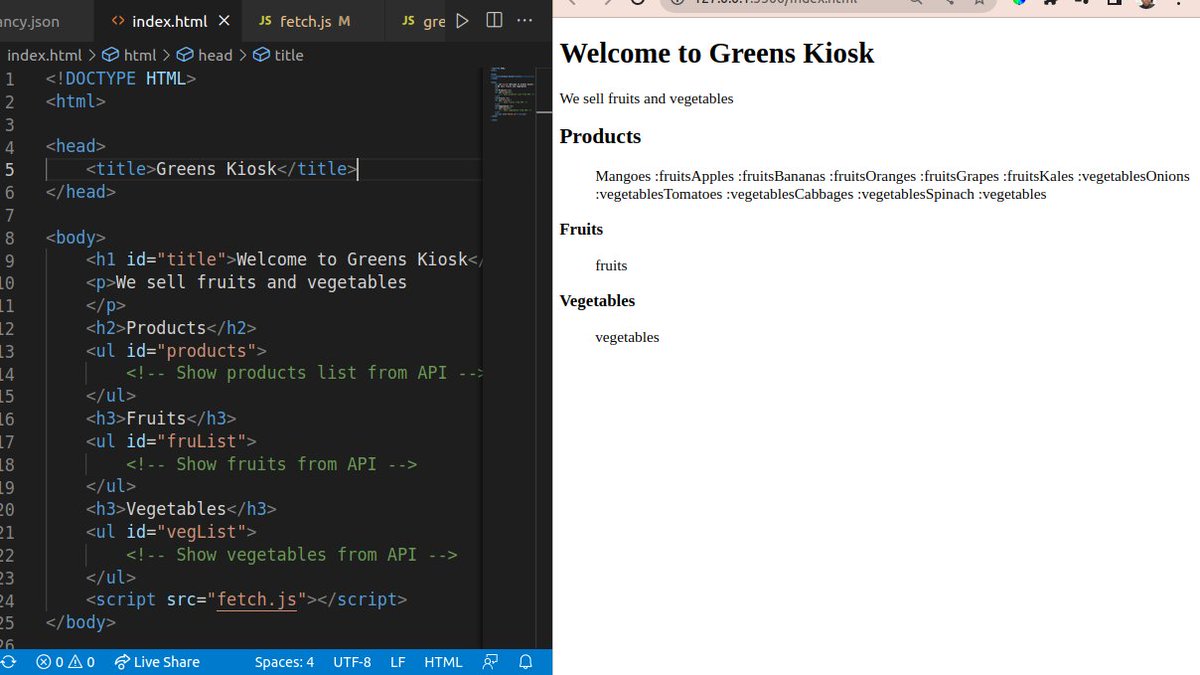Click the id="vegList" code line
Image resolution: width=1200 pixels, height=675 pixels.
coord(171,532)
